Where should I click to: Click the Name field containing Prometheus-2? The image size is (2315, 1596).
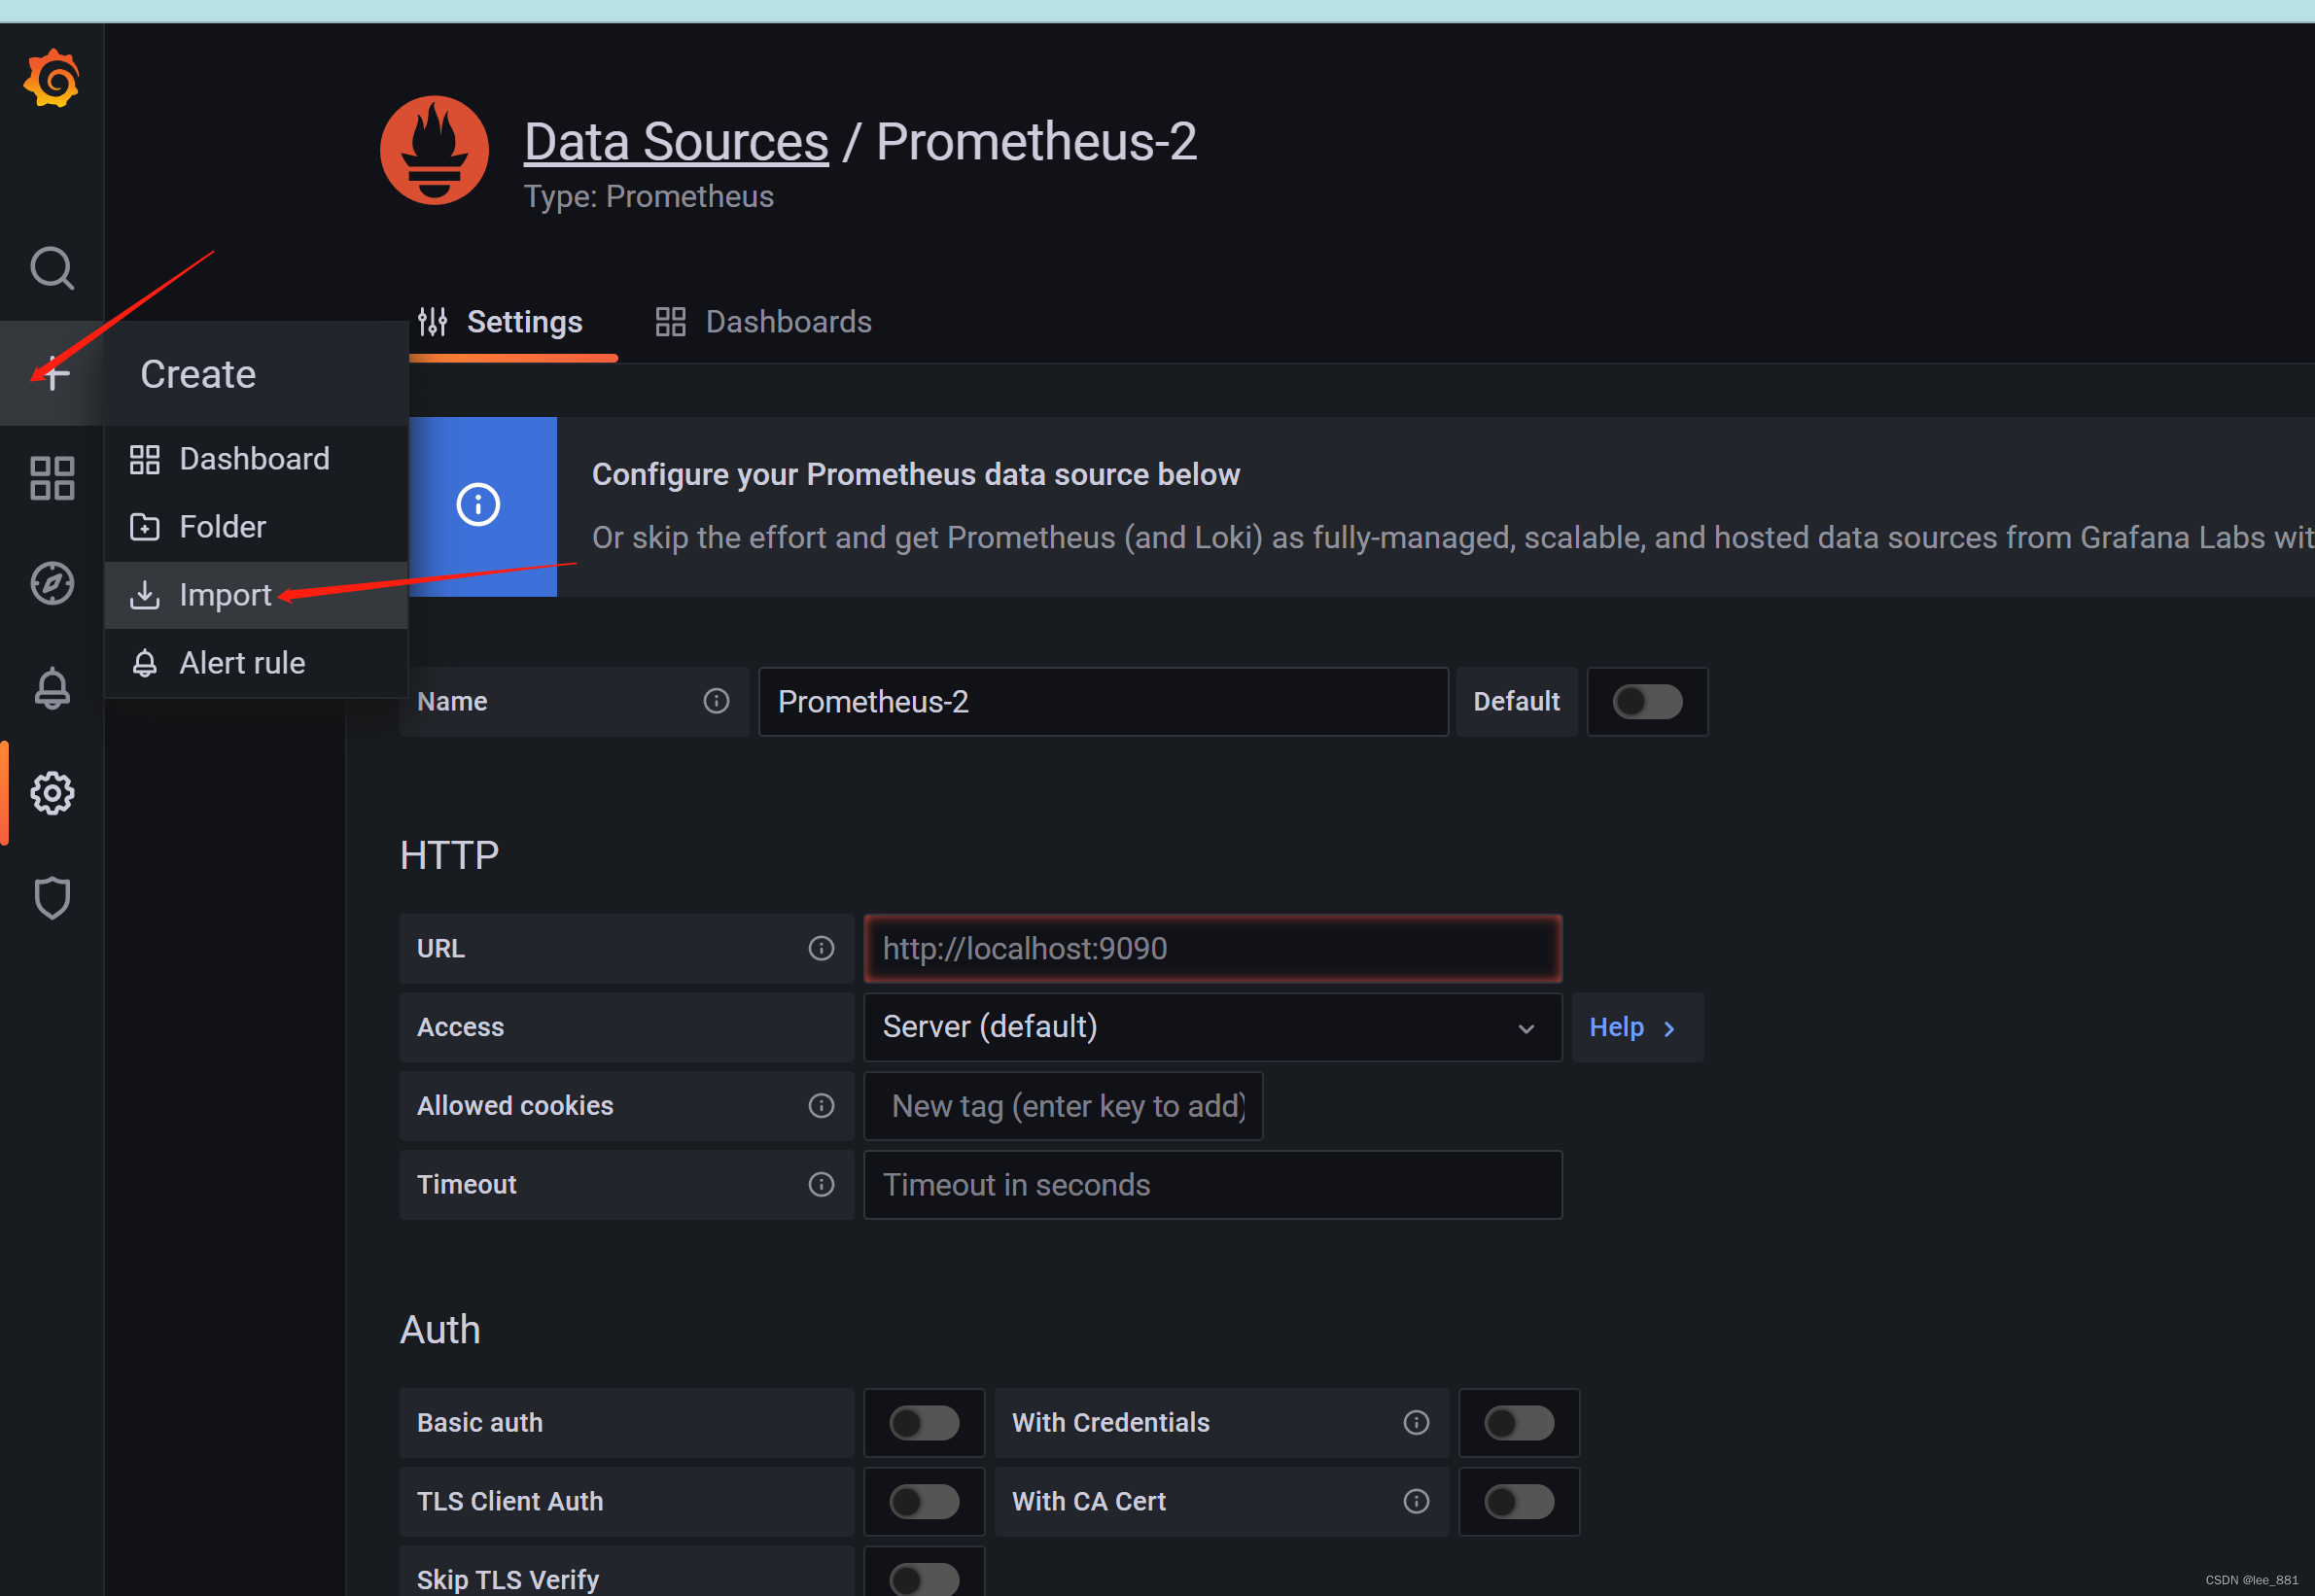click(x=1103, y=701)
